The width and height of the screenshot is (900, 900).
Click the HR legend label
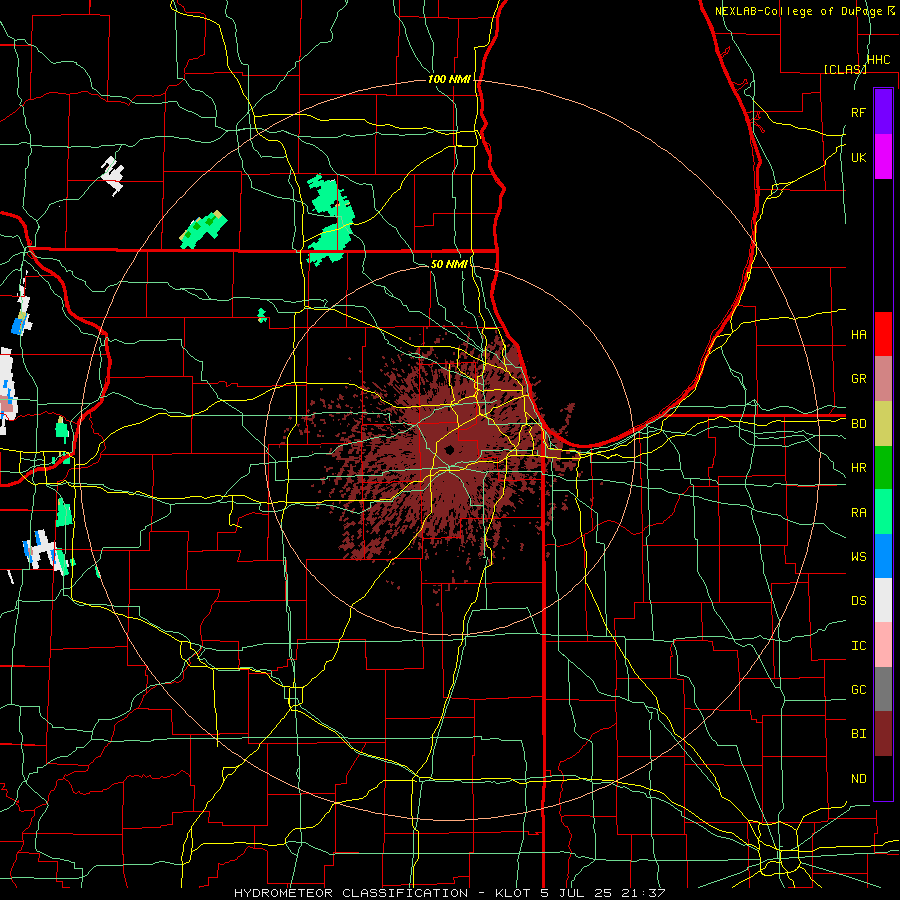(x=858, y=468)
